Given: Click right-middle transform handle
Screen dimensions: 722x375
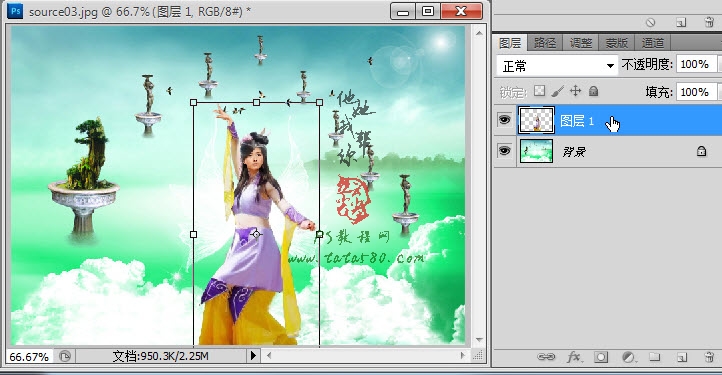Looking at the screenshot, I should coord(319,234).
